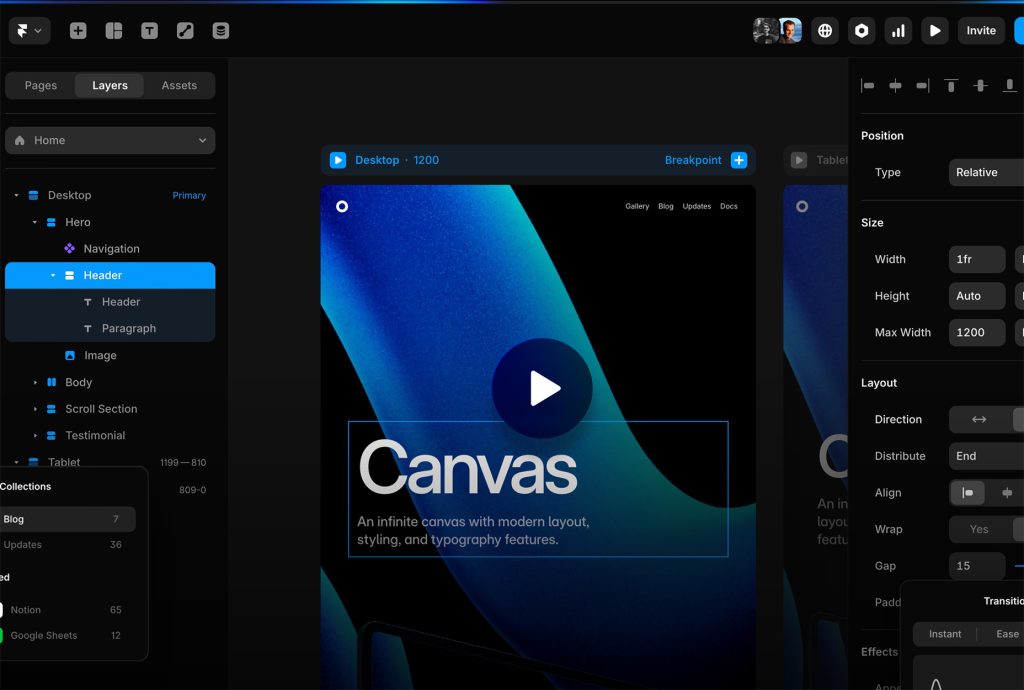This screenshot has width=1024, height=690.
Task: Collapse the Hero layer arrow
Action: click(x=35, y=223)
